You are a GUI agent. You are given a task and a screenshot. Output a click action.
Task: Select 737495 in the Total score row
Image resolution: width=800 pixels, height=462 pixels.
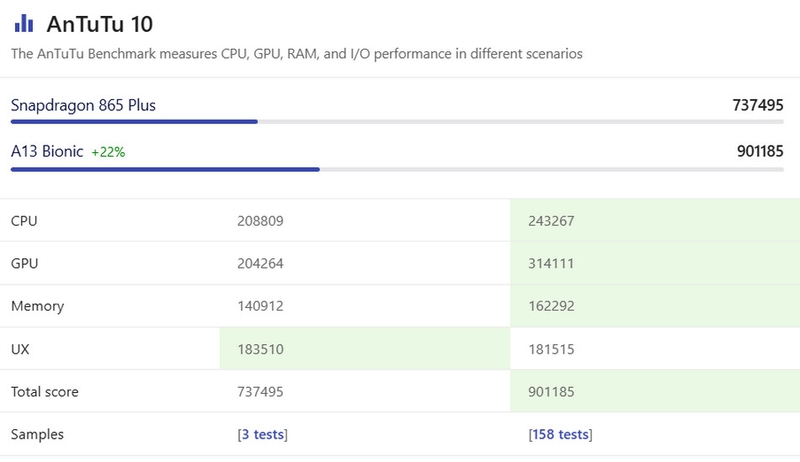(260, 392)
